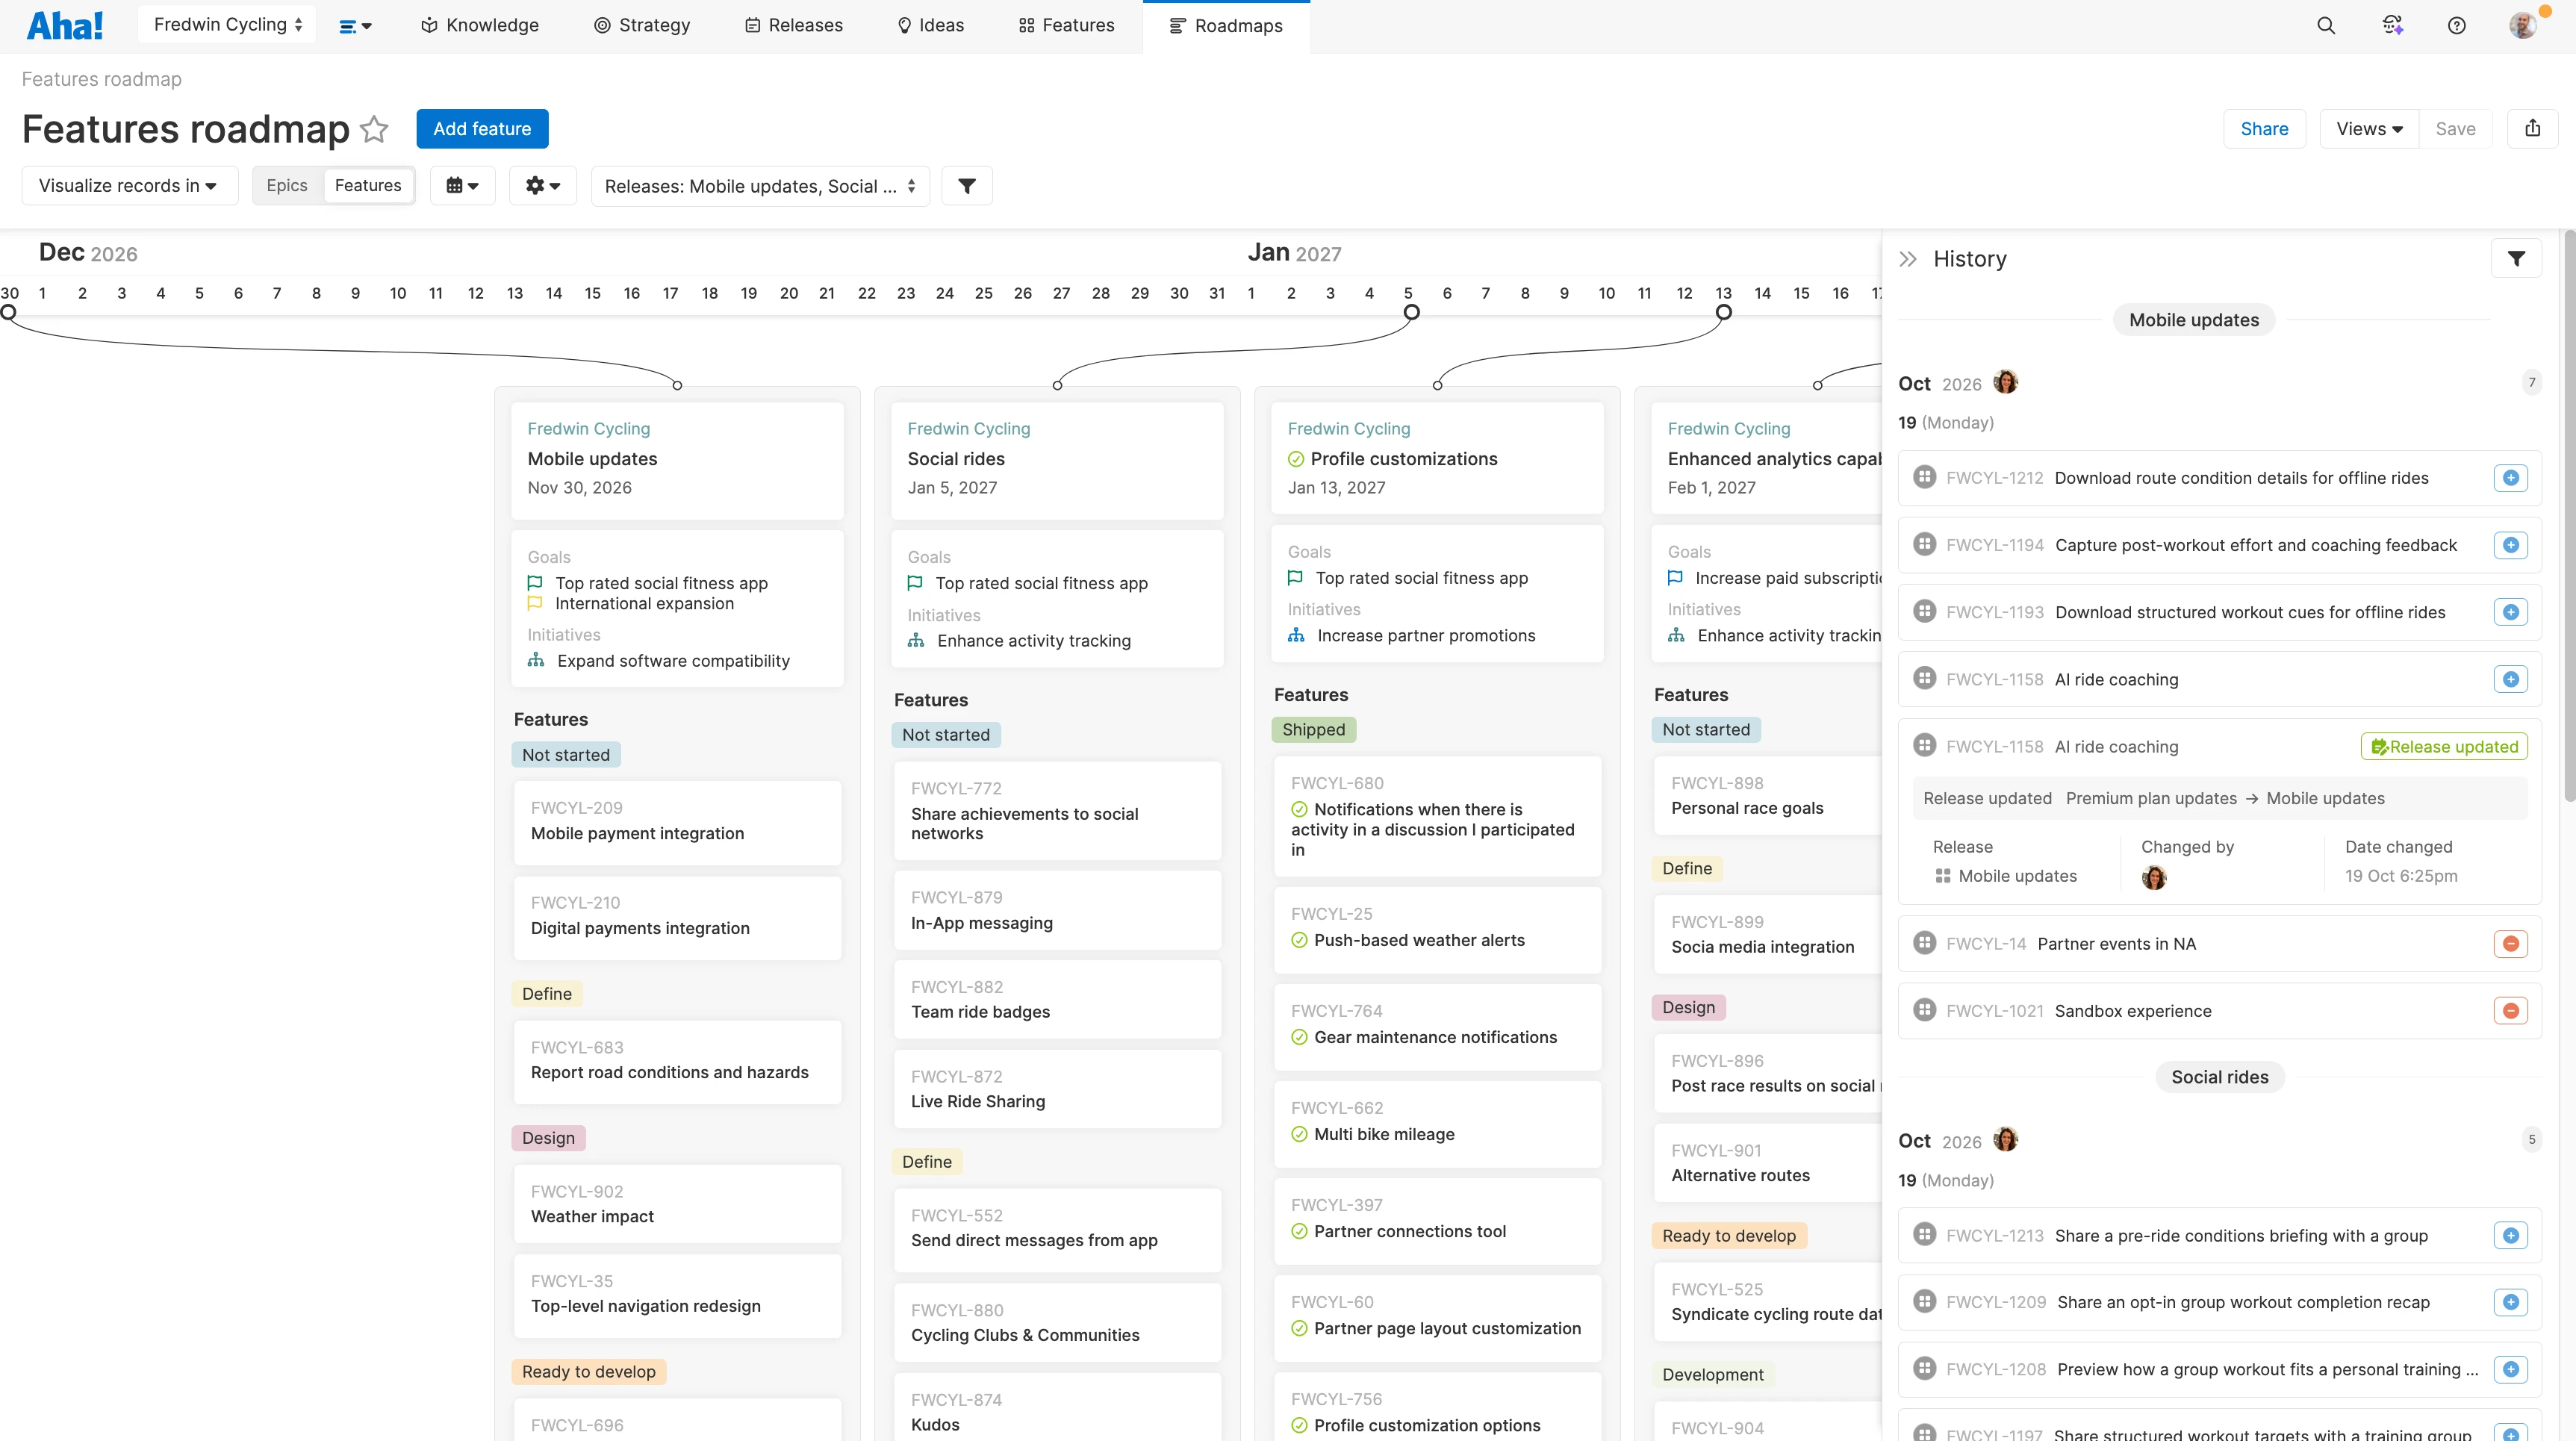This screenshot has width=2576, height=1441.
Task: Click plus icon on FWCYL-1194 row
Action: 2510,545
